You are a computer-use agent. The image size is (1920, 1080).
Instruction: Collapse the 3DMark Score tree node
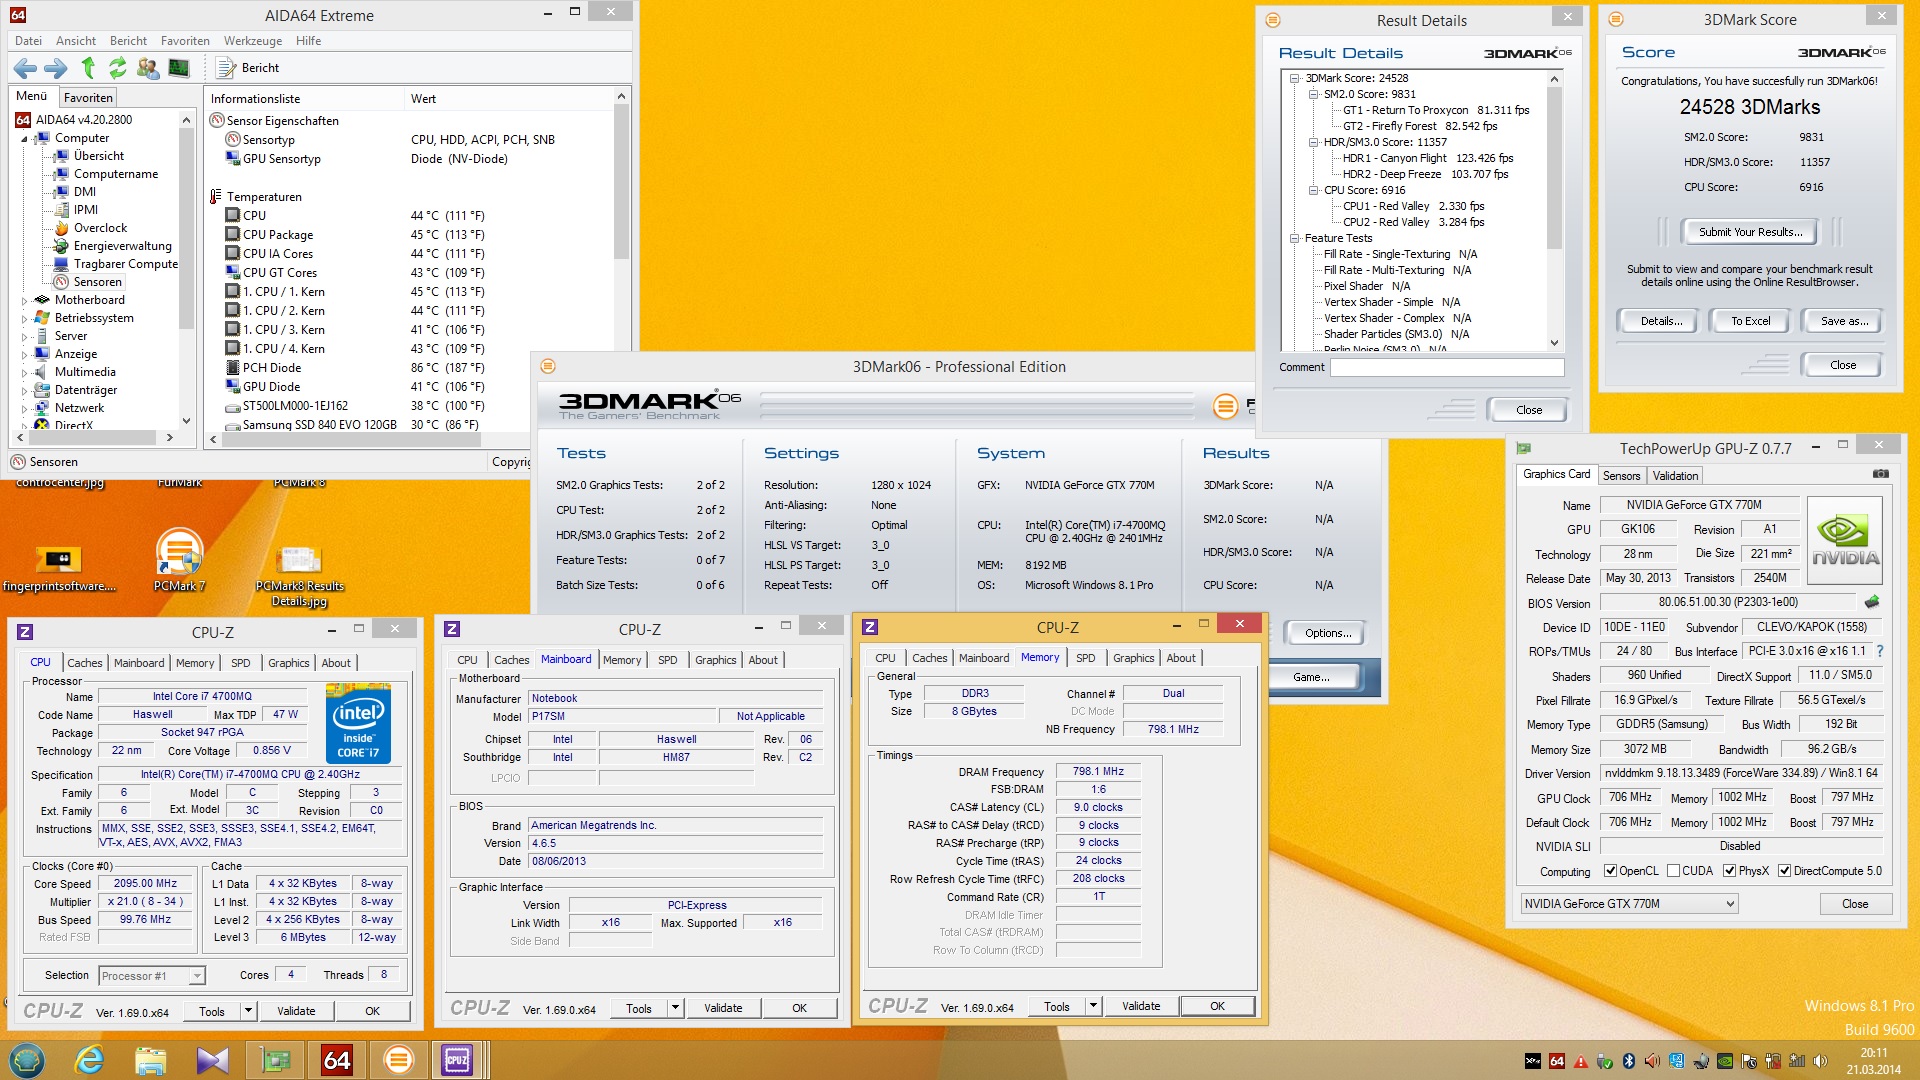[1295, 78]
